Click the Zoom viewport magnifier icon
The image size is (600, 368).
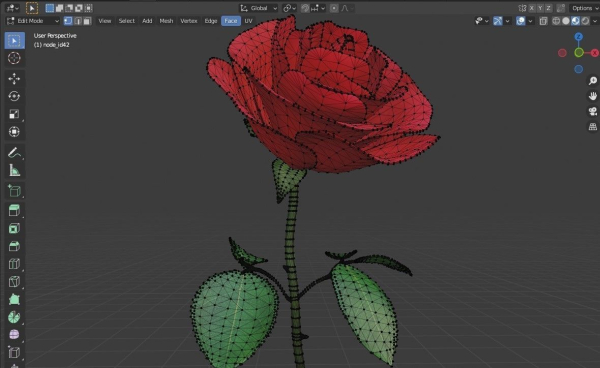pos(593,81)
